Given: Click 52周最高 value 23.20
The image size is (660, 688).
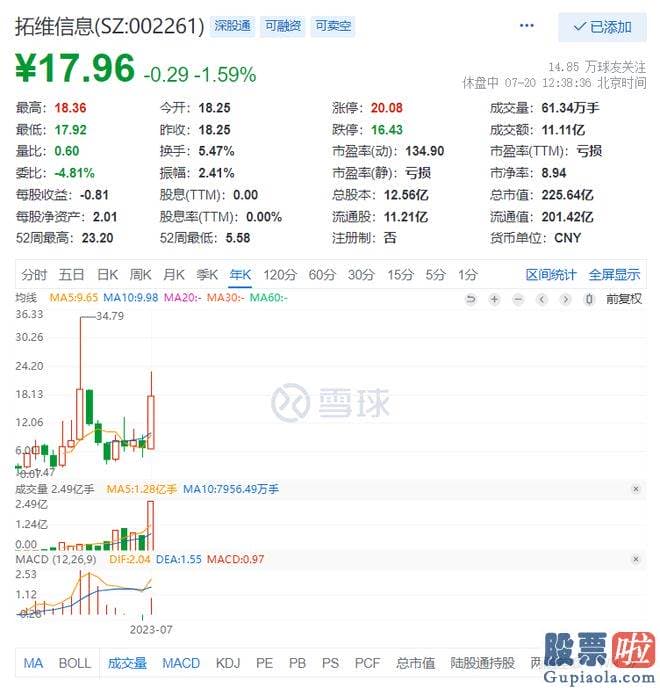Looking at the screenshot, I should pyautogui.click(x=97, y=238).
